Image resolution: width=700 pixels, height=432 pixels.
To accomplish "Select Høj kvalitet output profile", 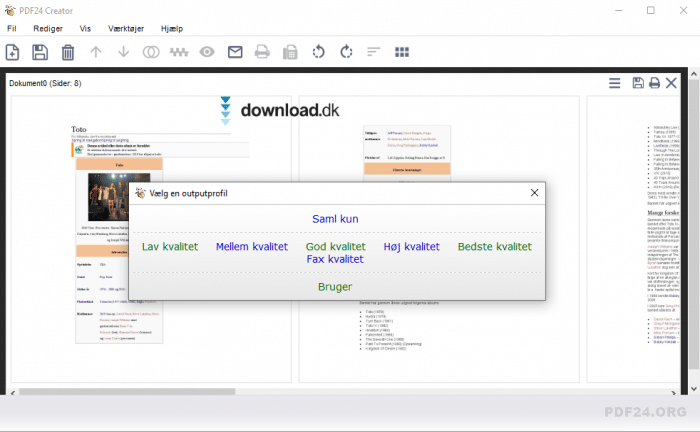I will [x=412, y=246].
